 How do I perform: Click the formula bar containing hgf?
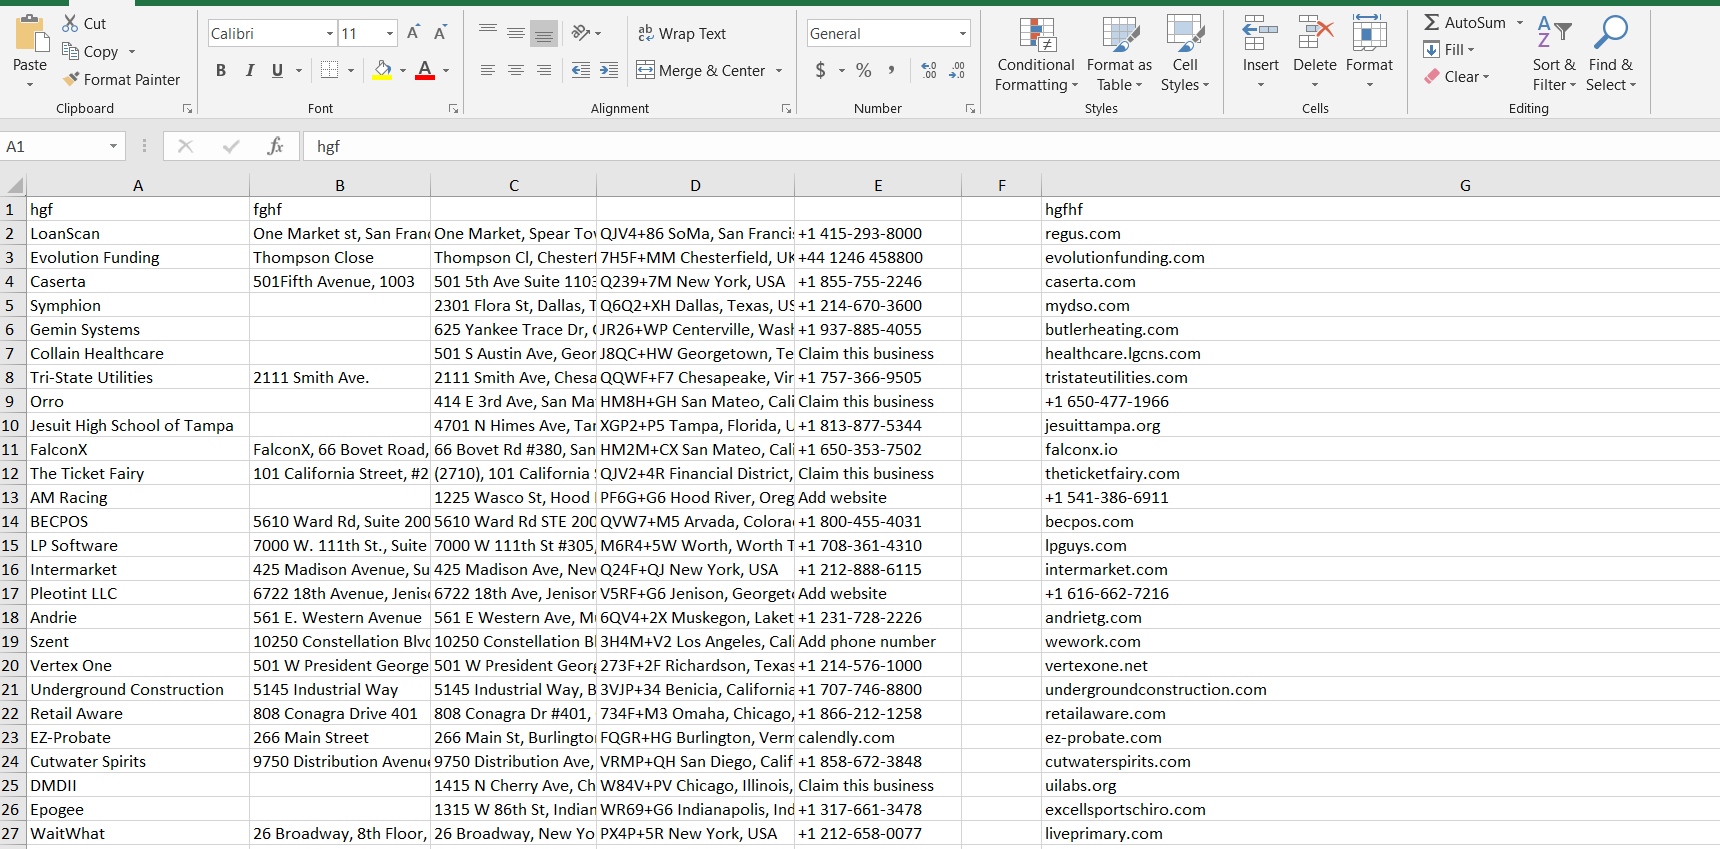pos(1010,146)
